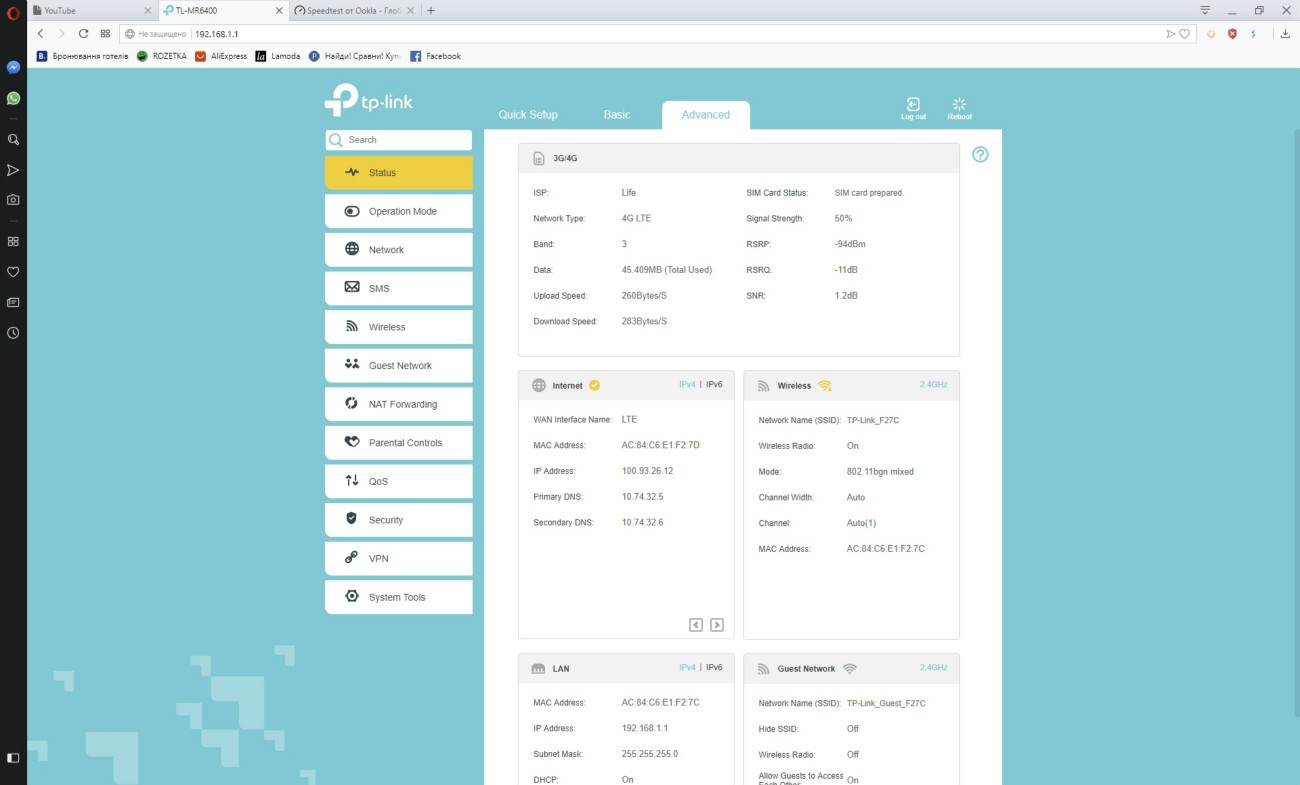The image size is (1300, 785).
Task: Show previous Internet connection with left arrow
Action: [x=696, y=625]
